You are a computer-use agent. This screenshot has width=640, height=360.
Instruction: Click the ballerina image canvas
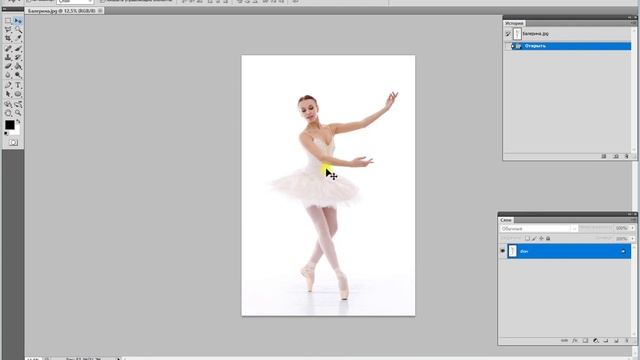328,185
